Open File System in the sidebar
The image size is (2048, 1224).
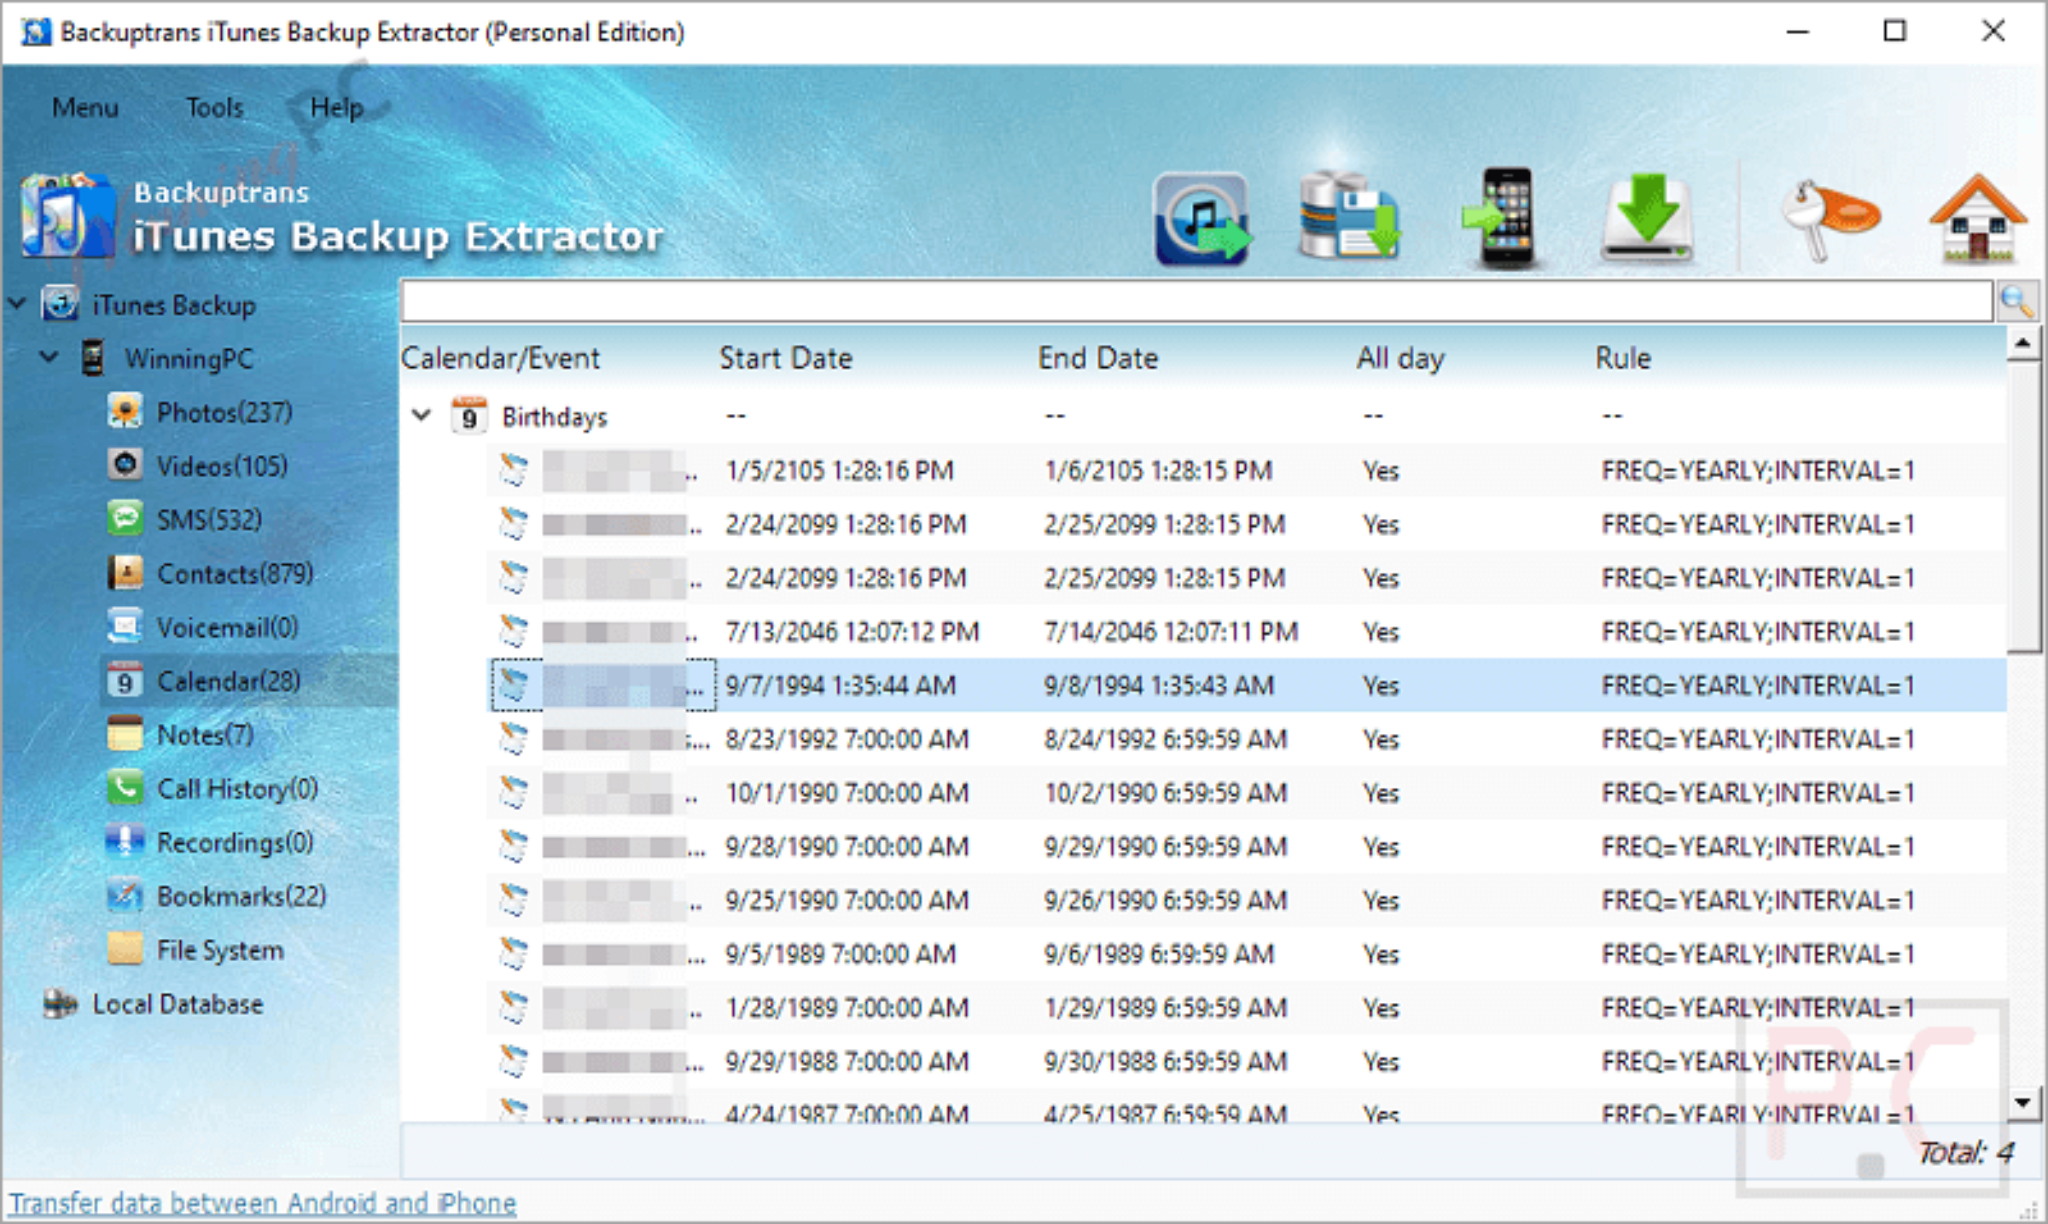220,950
